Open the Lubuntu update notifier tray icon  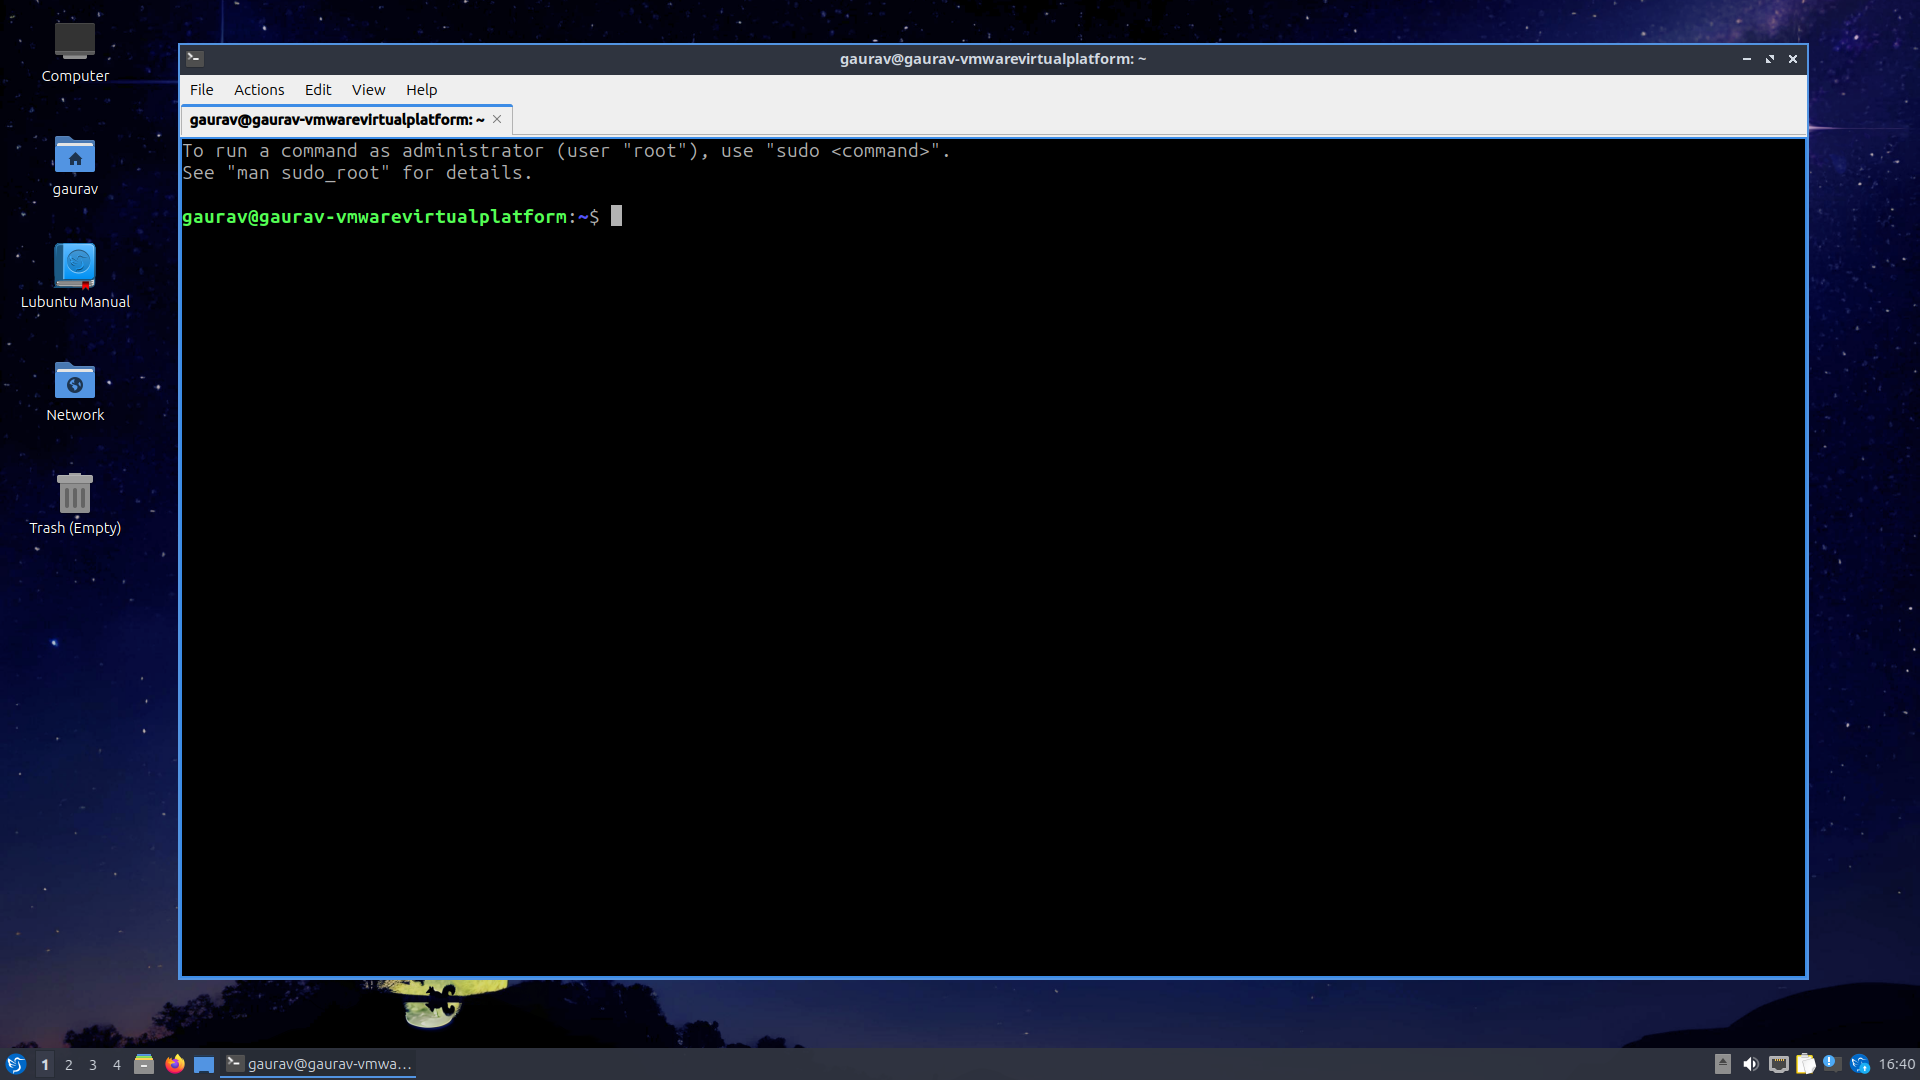click(x=1860, y=1064)
